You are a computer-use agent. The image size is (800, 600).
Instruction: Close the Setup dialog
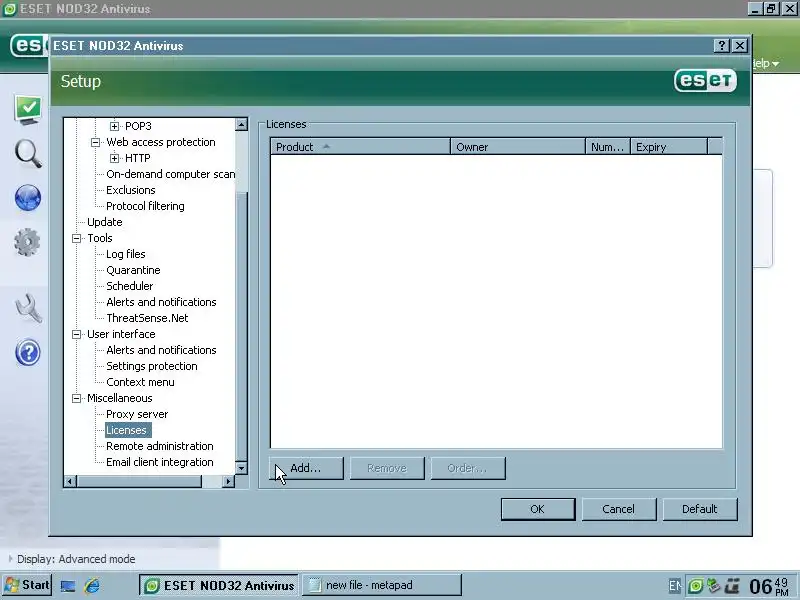pos(740,46)
